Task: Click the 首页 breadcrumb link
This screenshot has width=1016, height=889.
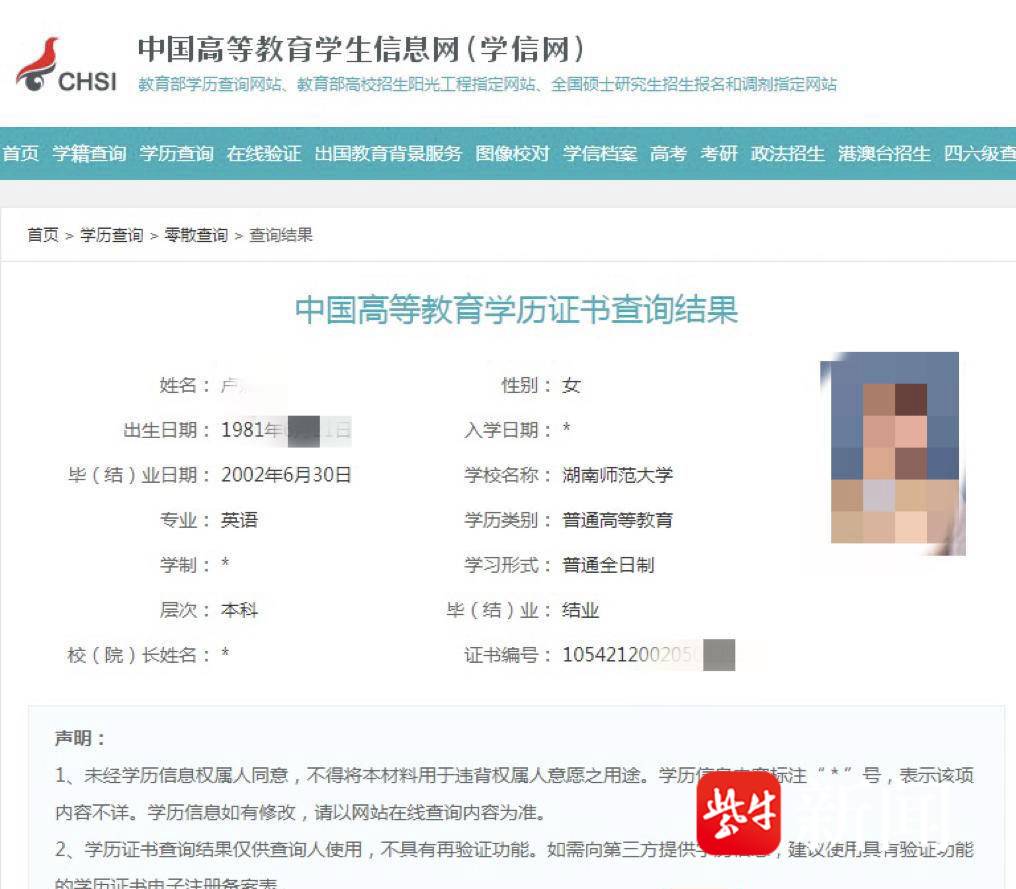Action: tap(43, 235)
